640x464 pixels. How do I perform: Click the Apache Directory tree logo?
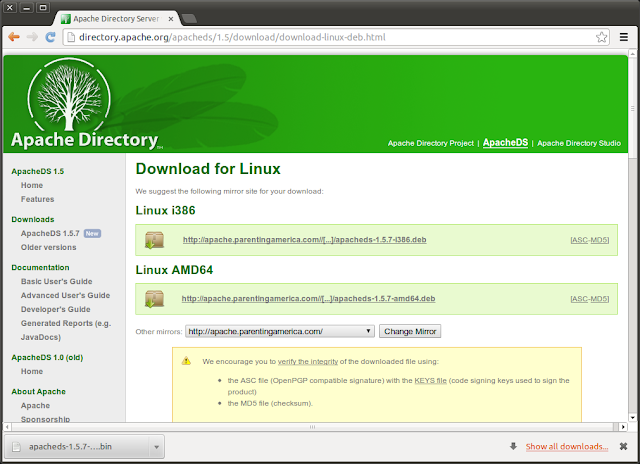point(69,96)
